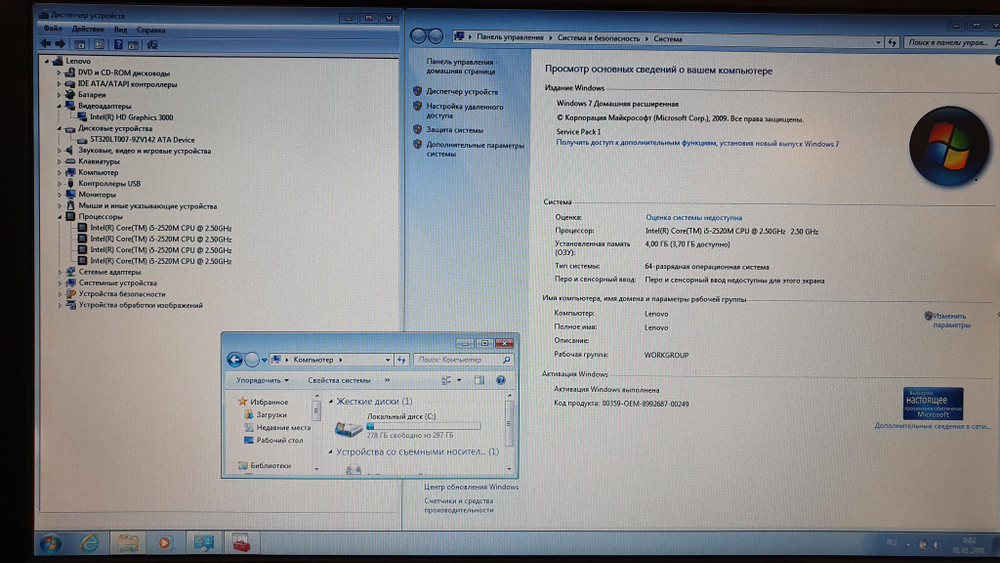Click Back button in Компьютер explorer window
The height and width of the screenshot is (563, 1000).
pyautogui.click(x=234, y=360)
